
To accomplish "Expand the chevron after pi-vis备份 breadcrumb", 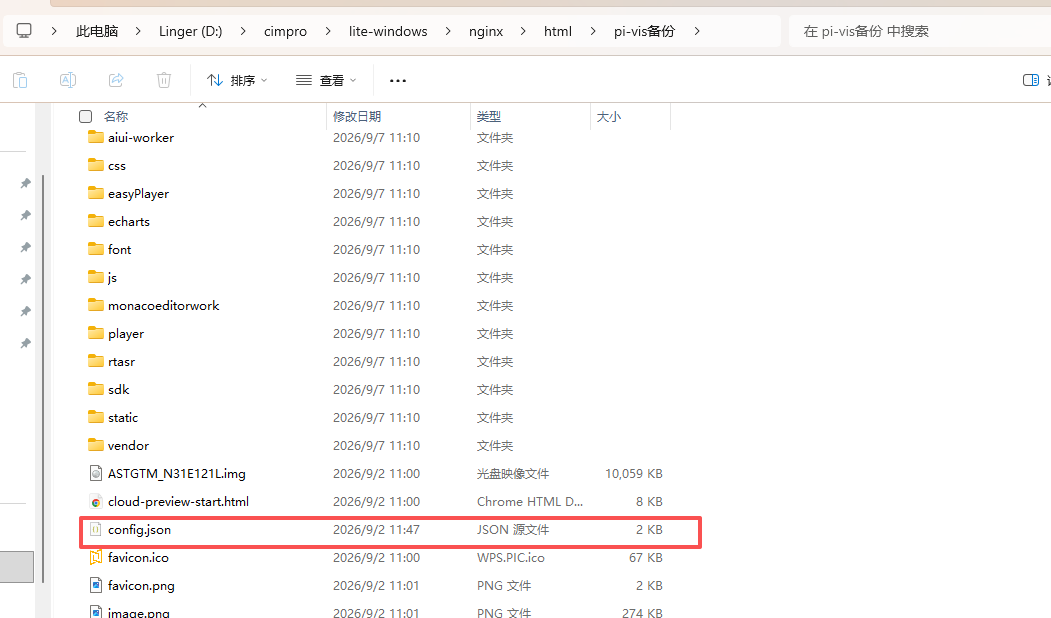I will pyautogui.click(x=697, y=32).
